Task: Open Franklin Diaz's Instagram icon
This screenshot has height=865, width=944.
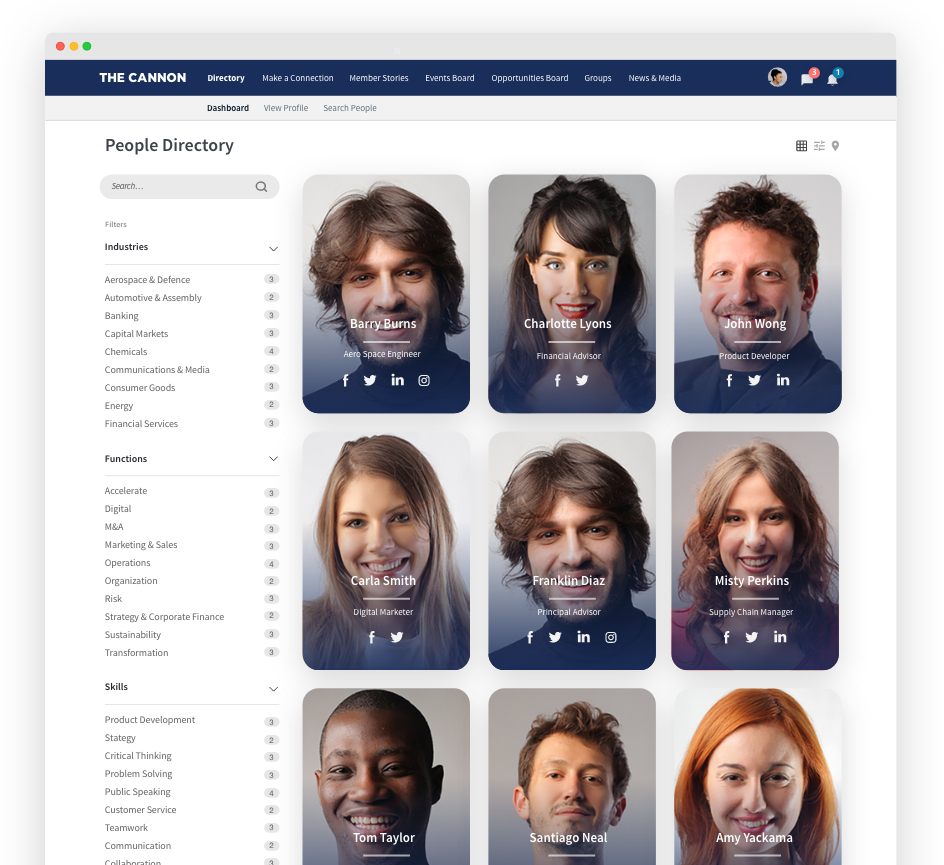Action: (610, 637)
